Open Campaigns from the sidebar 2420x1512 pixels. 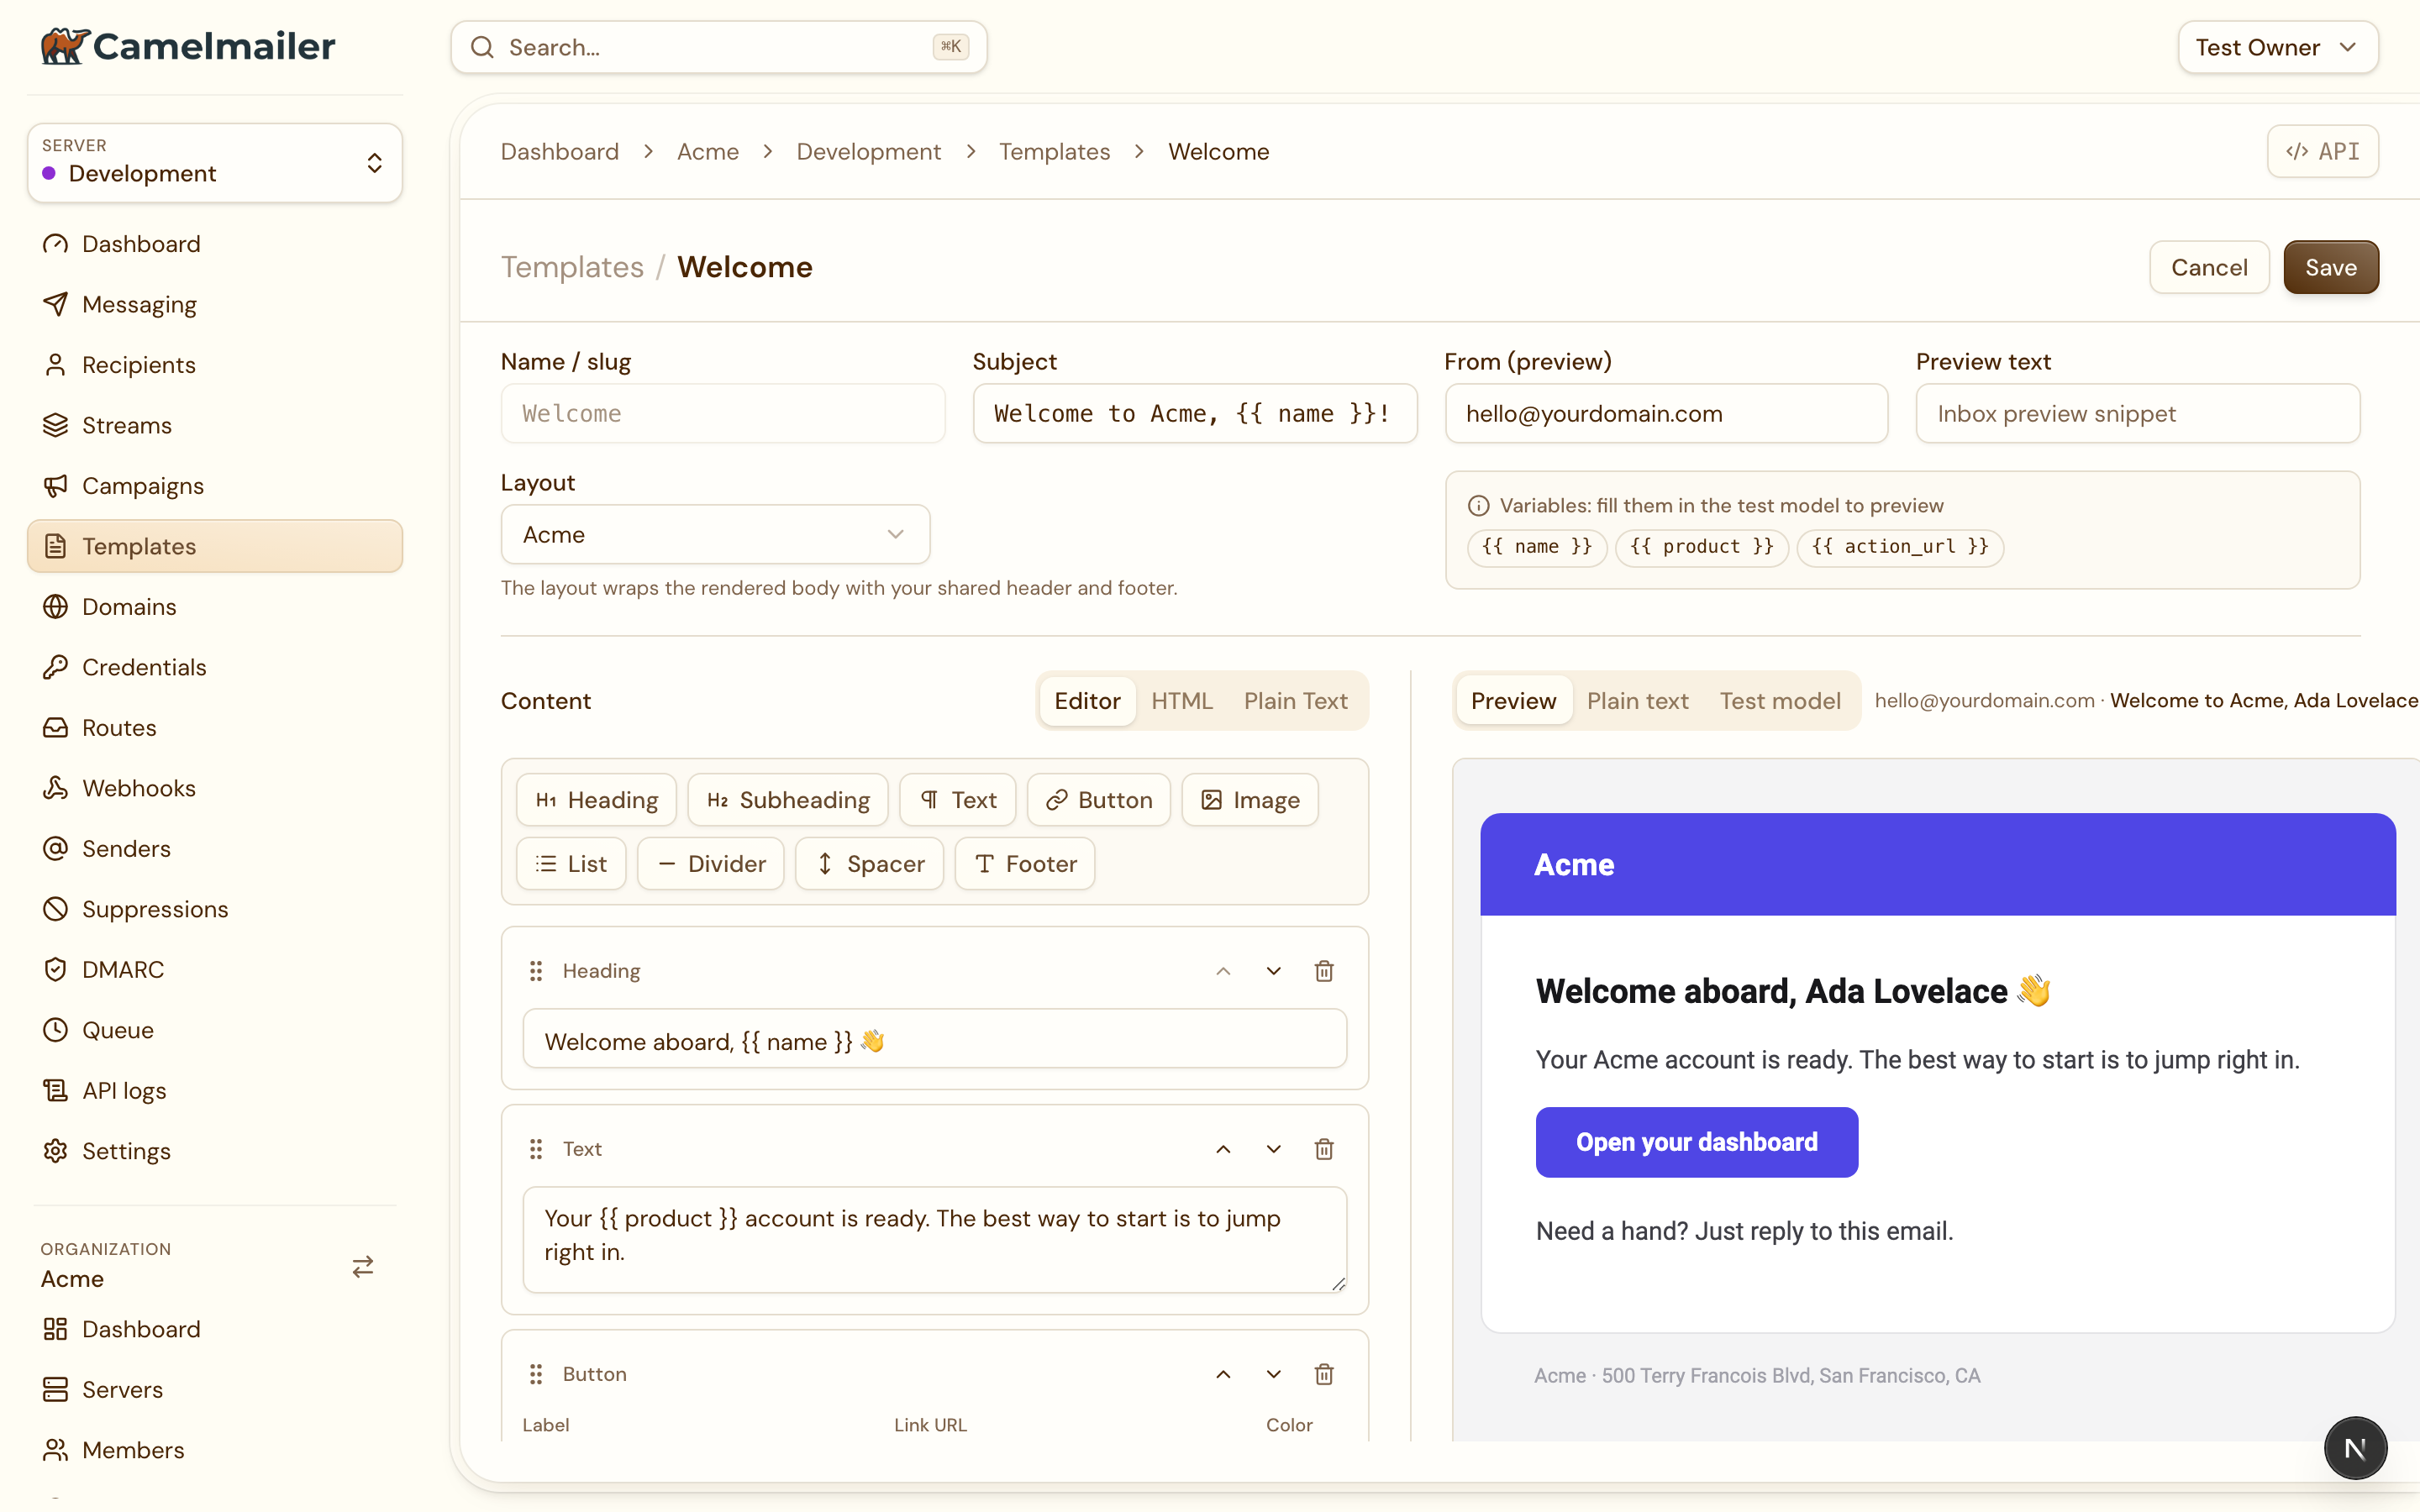coord(215,486)
